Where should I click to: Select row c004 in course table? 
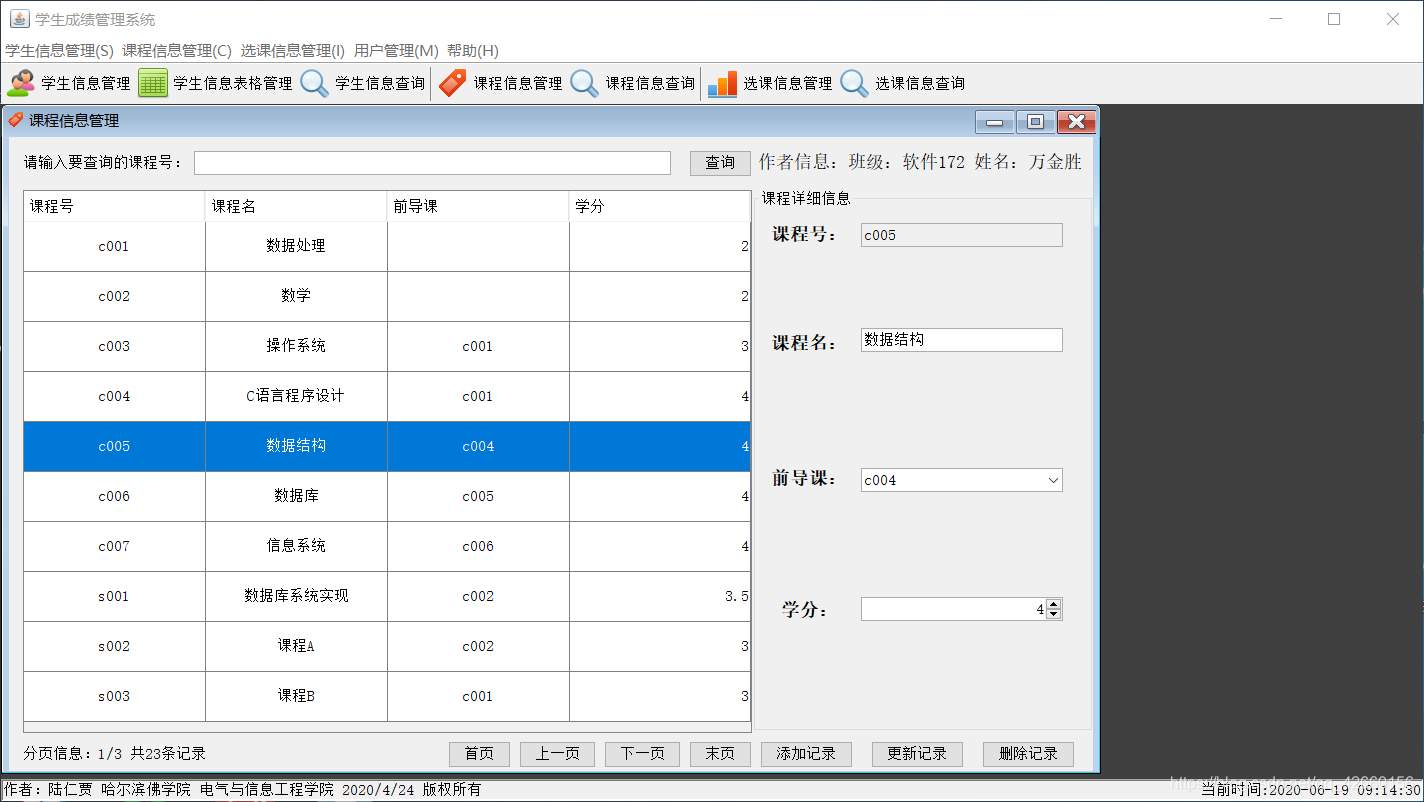(x=387, y=396)
